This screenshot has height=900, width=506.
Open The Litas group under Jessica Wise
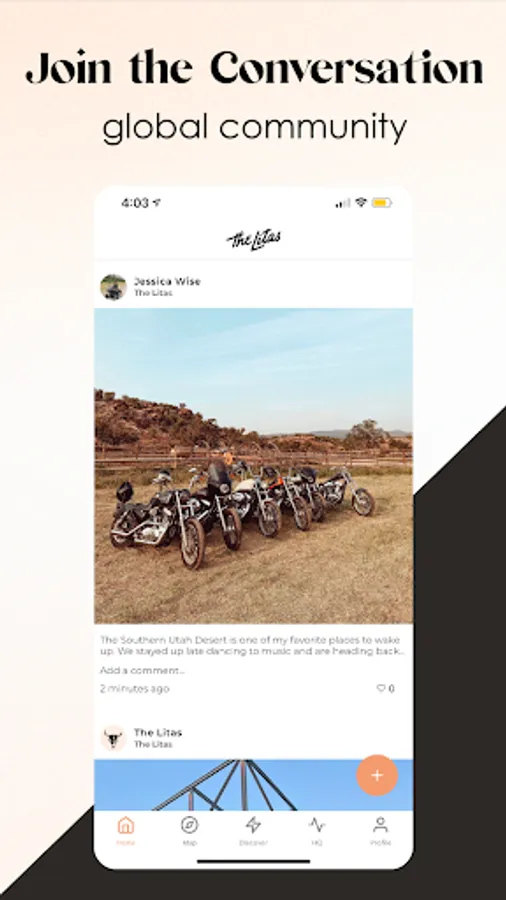(153, 293)
